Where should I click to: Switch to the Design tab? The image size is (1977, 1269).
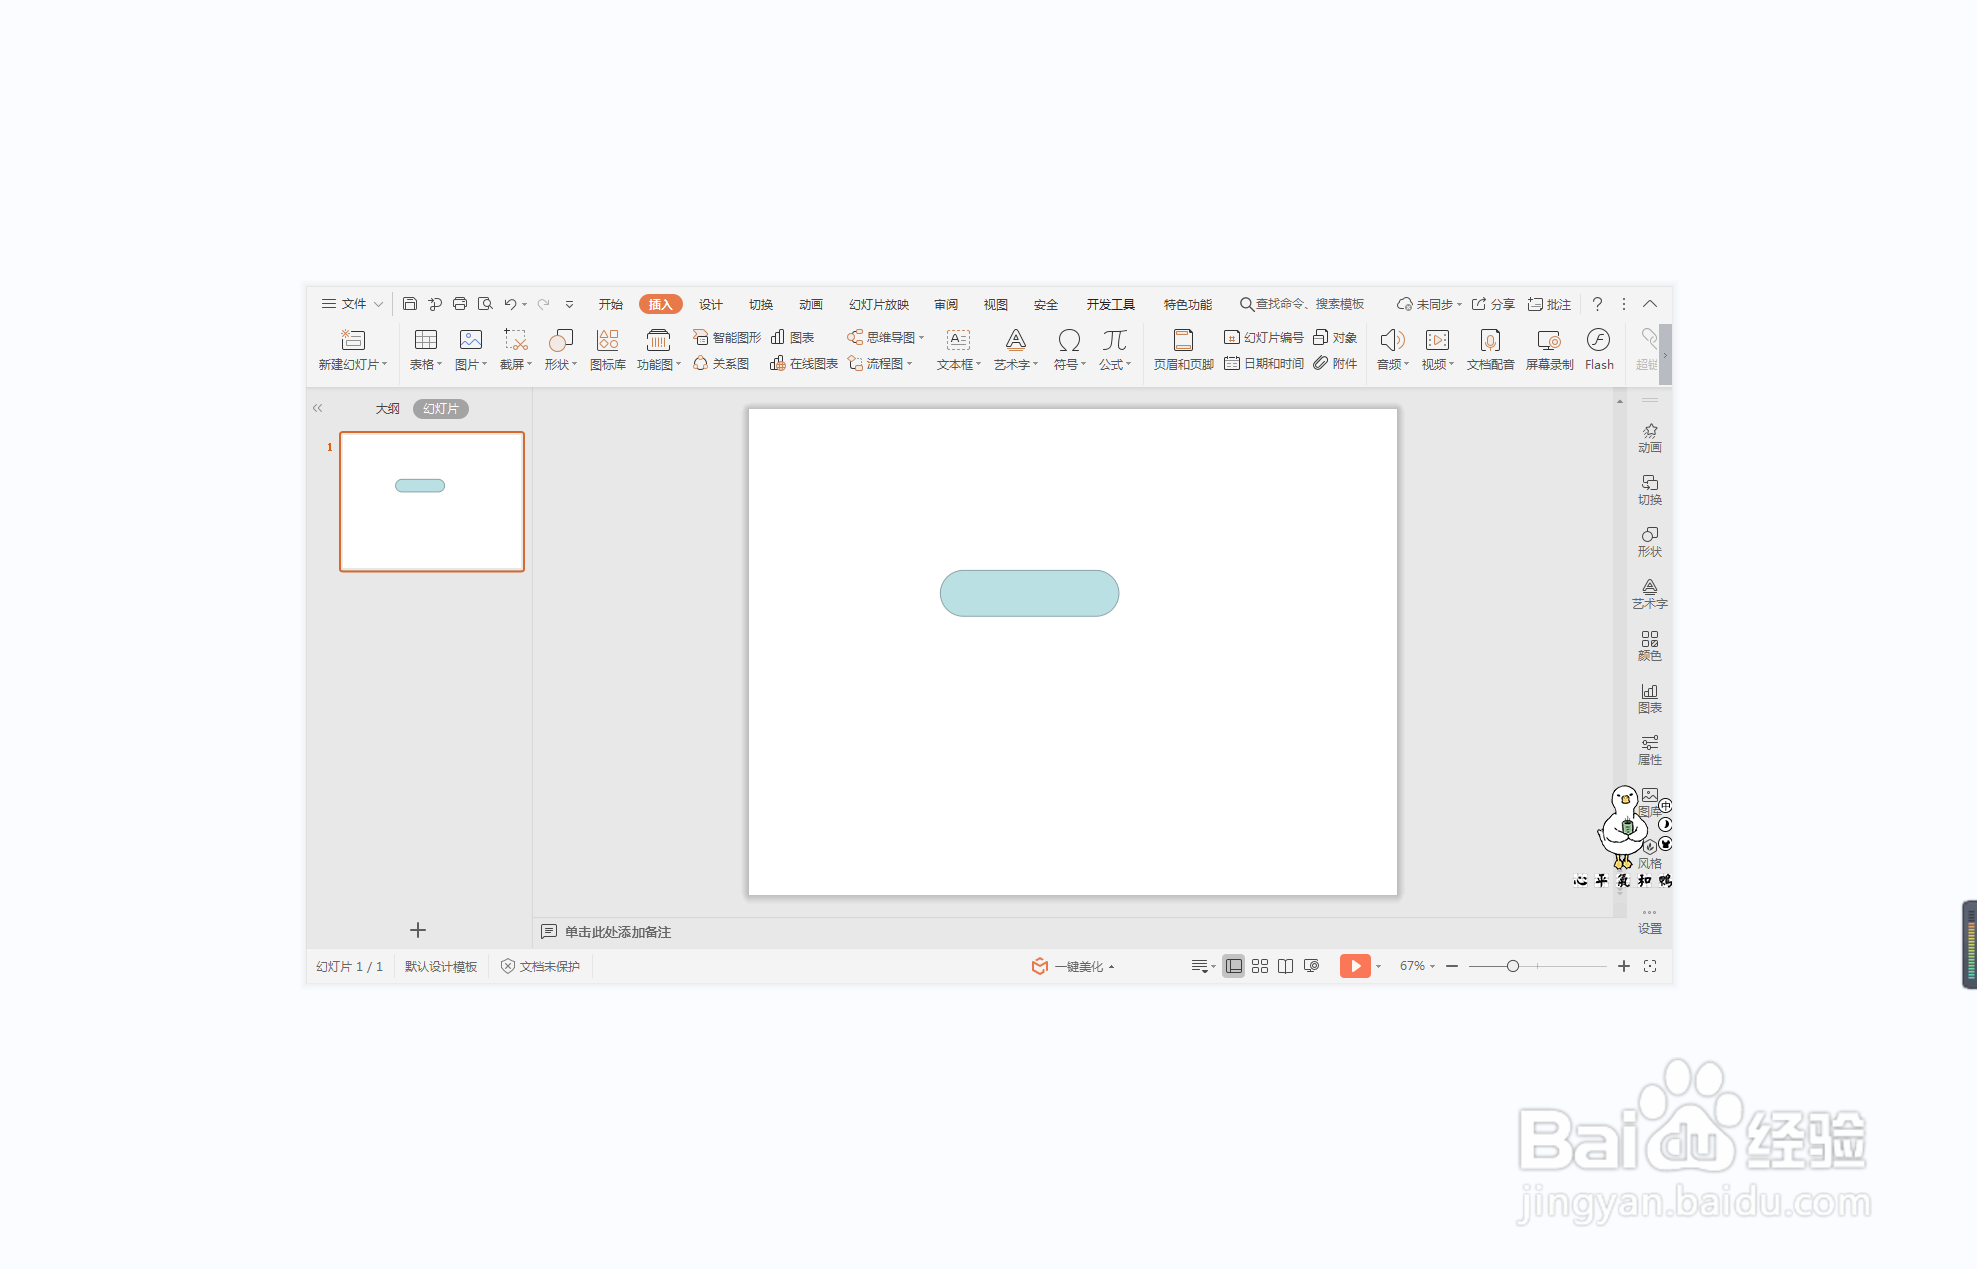pos(711,304)
